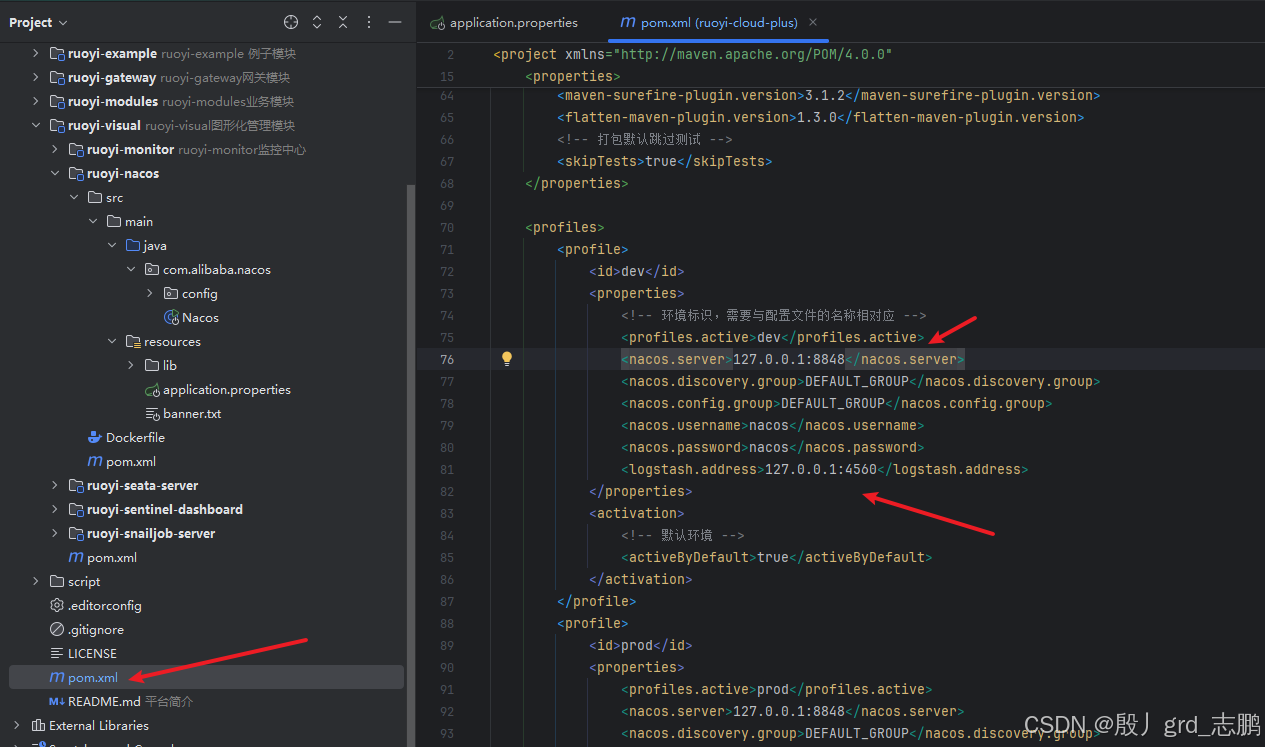The image size is (1265, 747).
Task: Hide the Project tool window
Action: [395, 22]
